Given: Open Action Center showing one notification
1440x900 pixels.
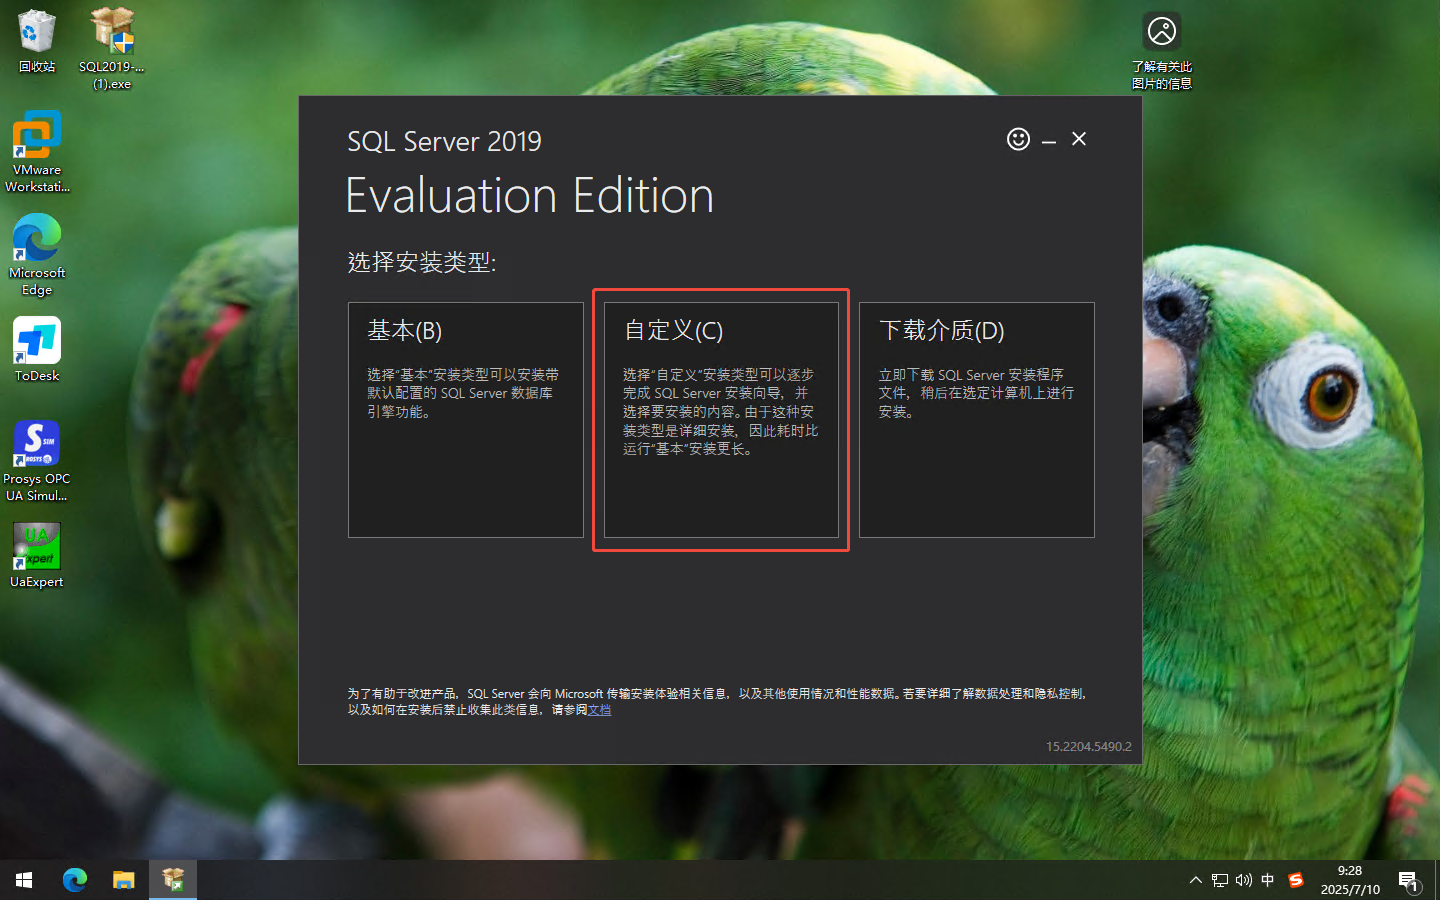Looking at the screenshot, I should point(1409,880).
